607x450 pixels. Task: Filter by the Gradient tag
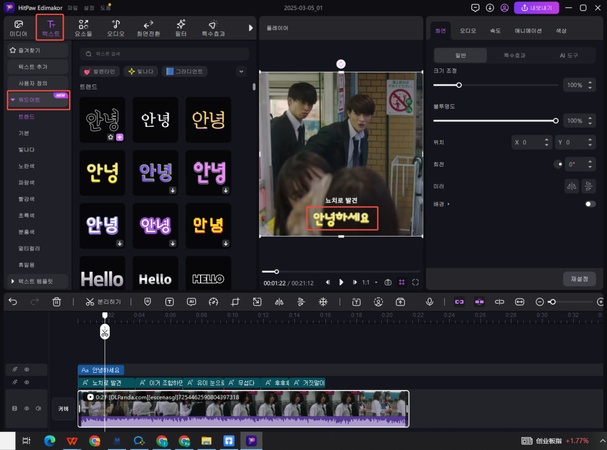pos(185,71)
